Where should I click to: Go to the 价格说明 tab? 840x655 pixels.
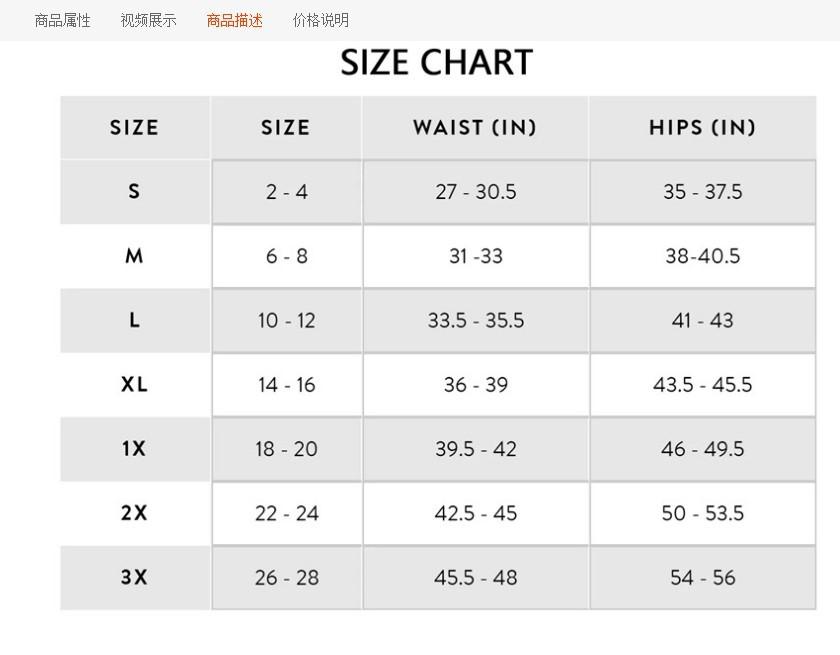click(321, 20)
